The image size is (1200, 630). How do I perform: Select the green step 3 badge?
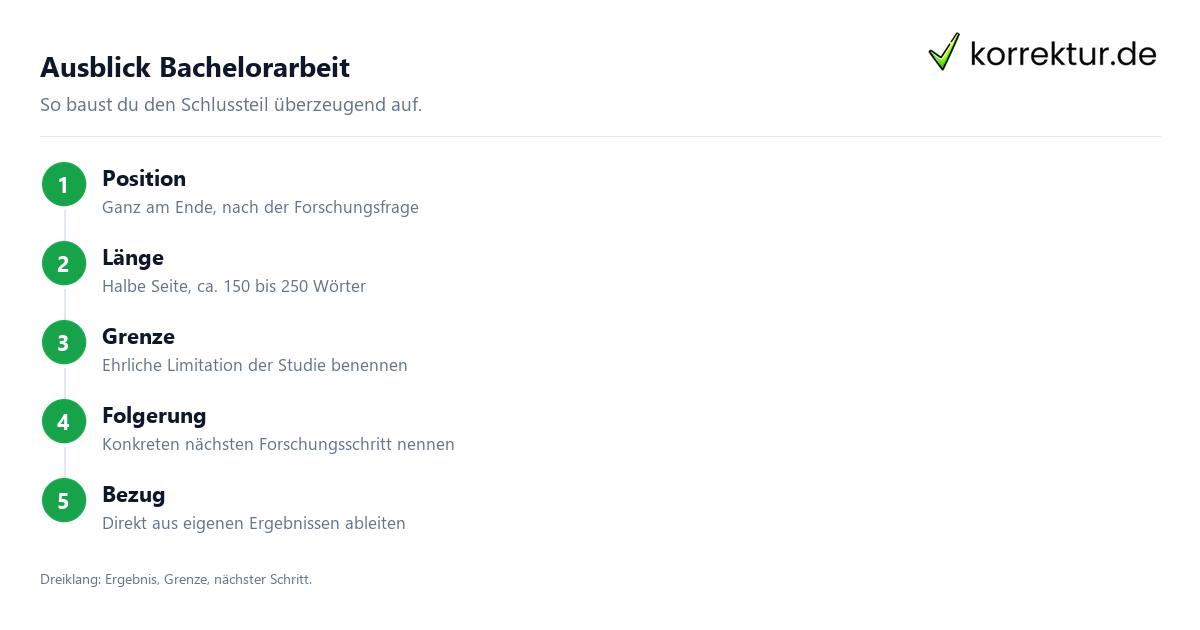coord(64,343)
